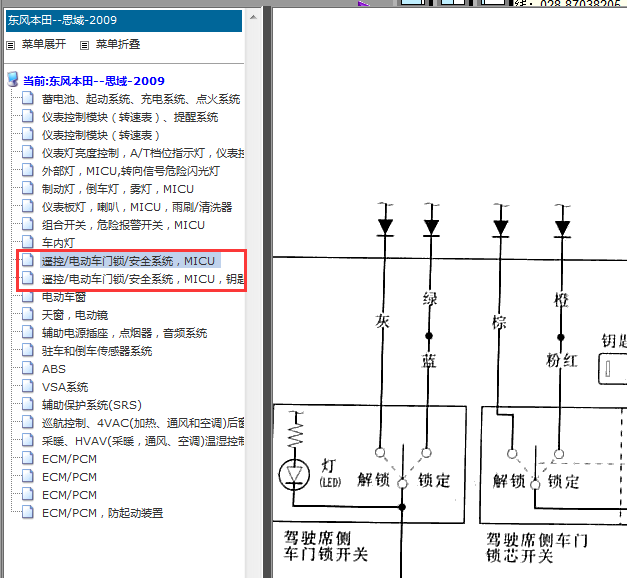The height and width of the screenshot is (578, 627).
Task: Click page icon next to 天窗，电动镜
Action: [x=28, y=314]
